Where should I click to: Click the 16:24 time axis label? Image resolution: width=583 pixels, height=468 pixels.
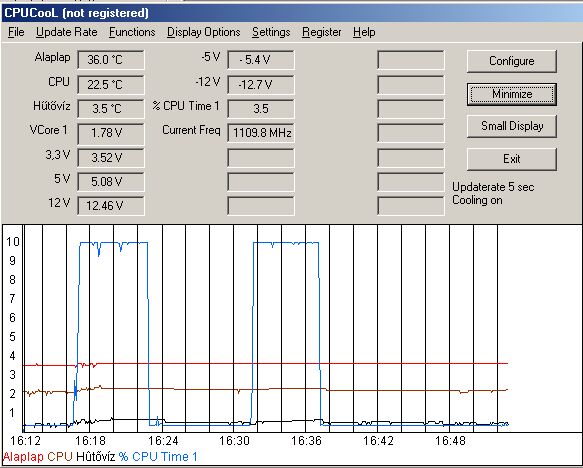tap(163, 441)
